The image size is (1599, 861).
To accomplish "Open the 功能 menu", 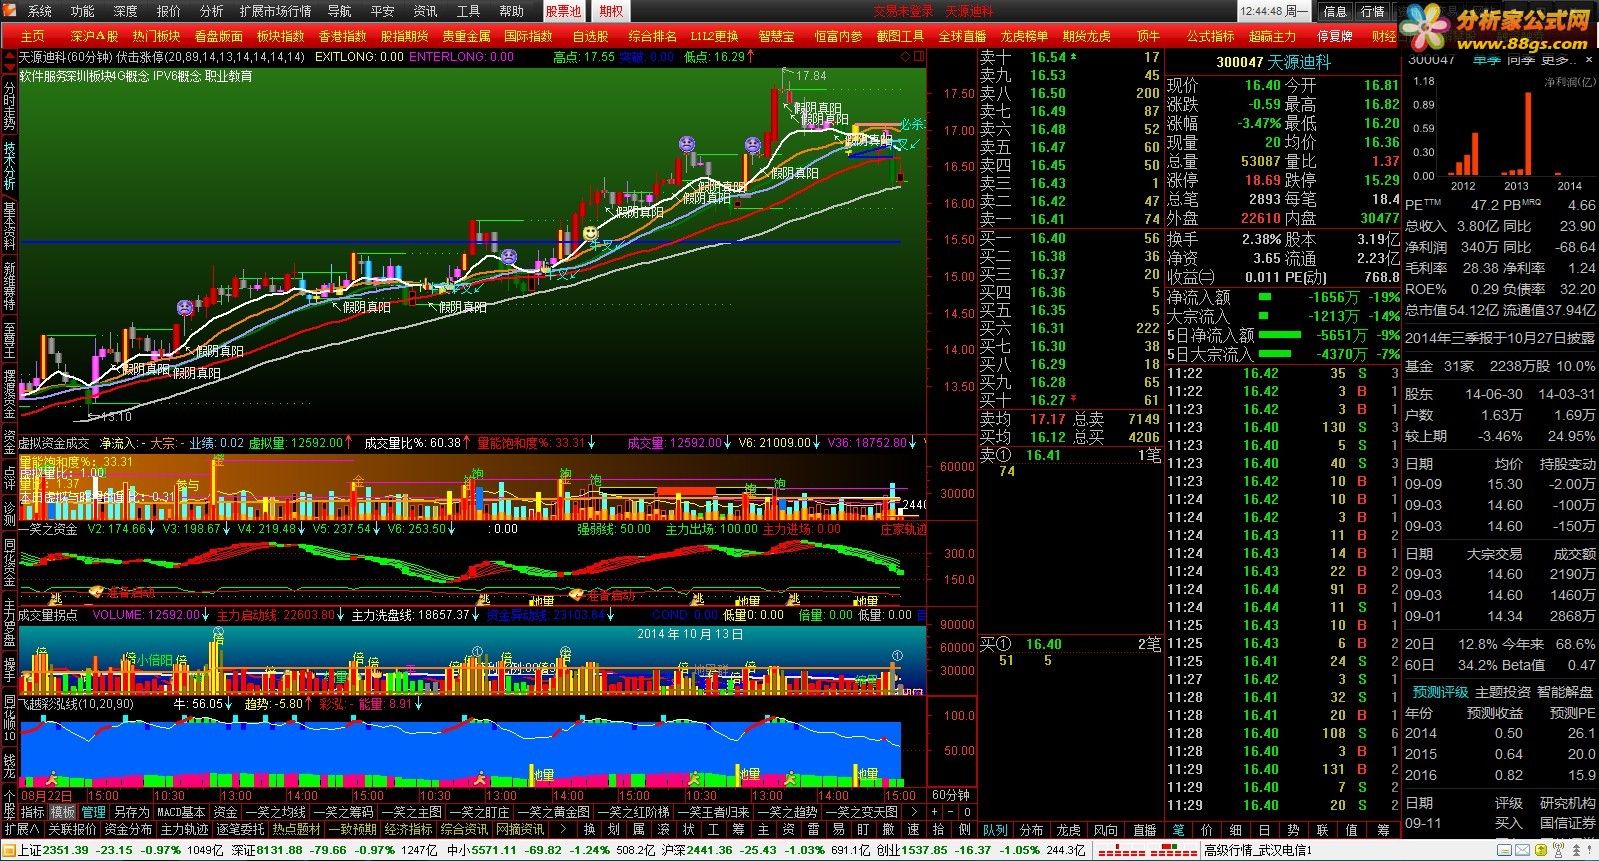I will coord(83,11).
